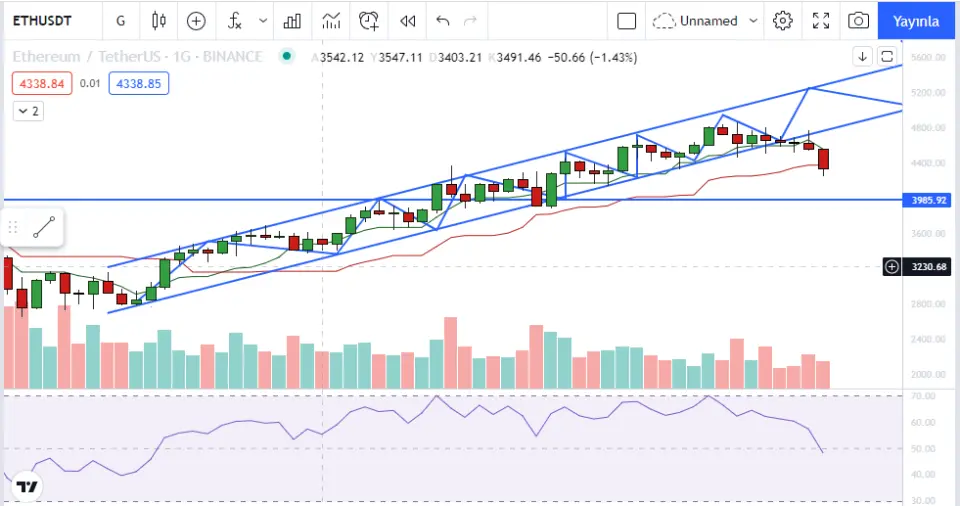Click the blue Yayınla publish button

point(915,20)
